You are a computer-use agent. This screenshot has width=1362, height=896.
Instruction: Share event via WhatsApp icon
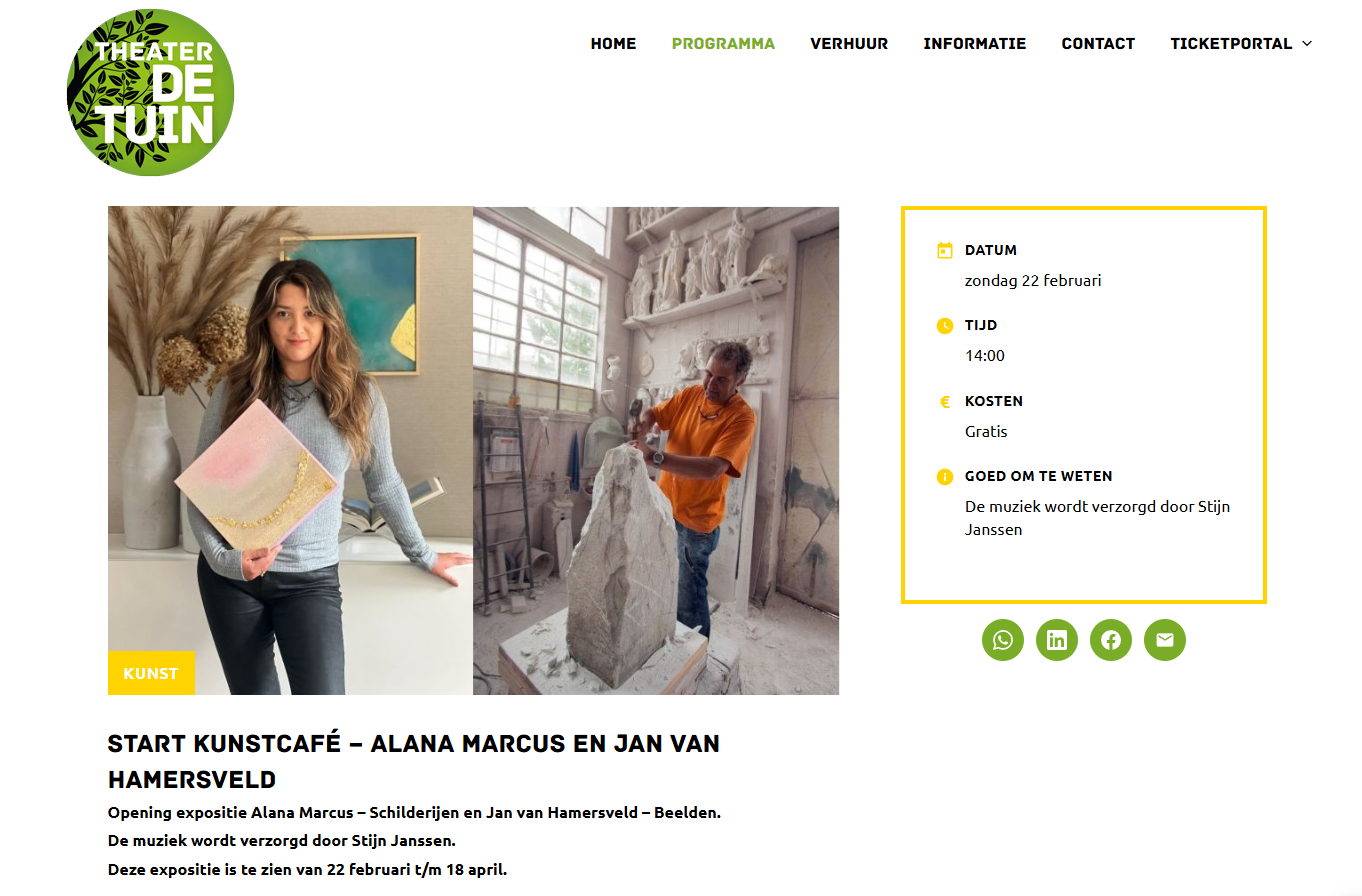point(1003,640)
